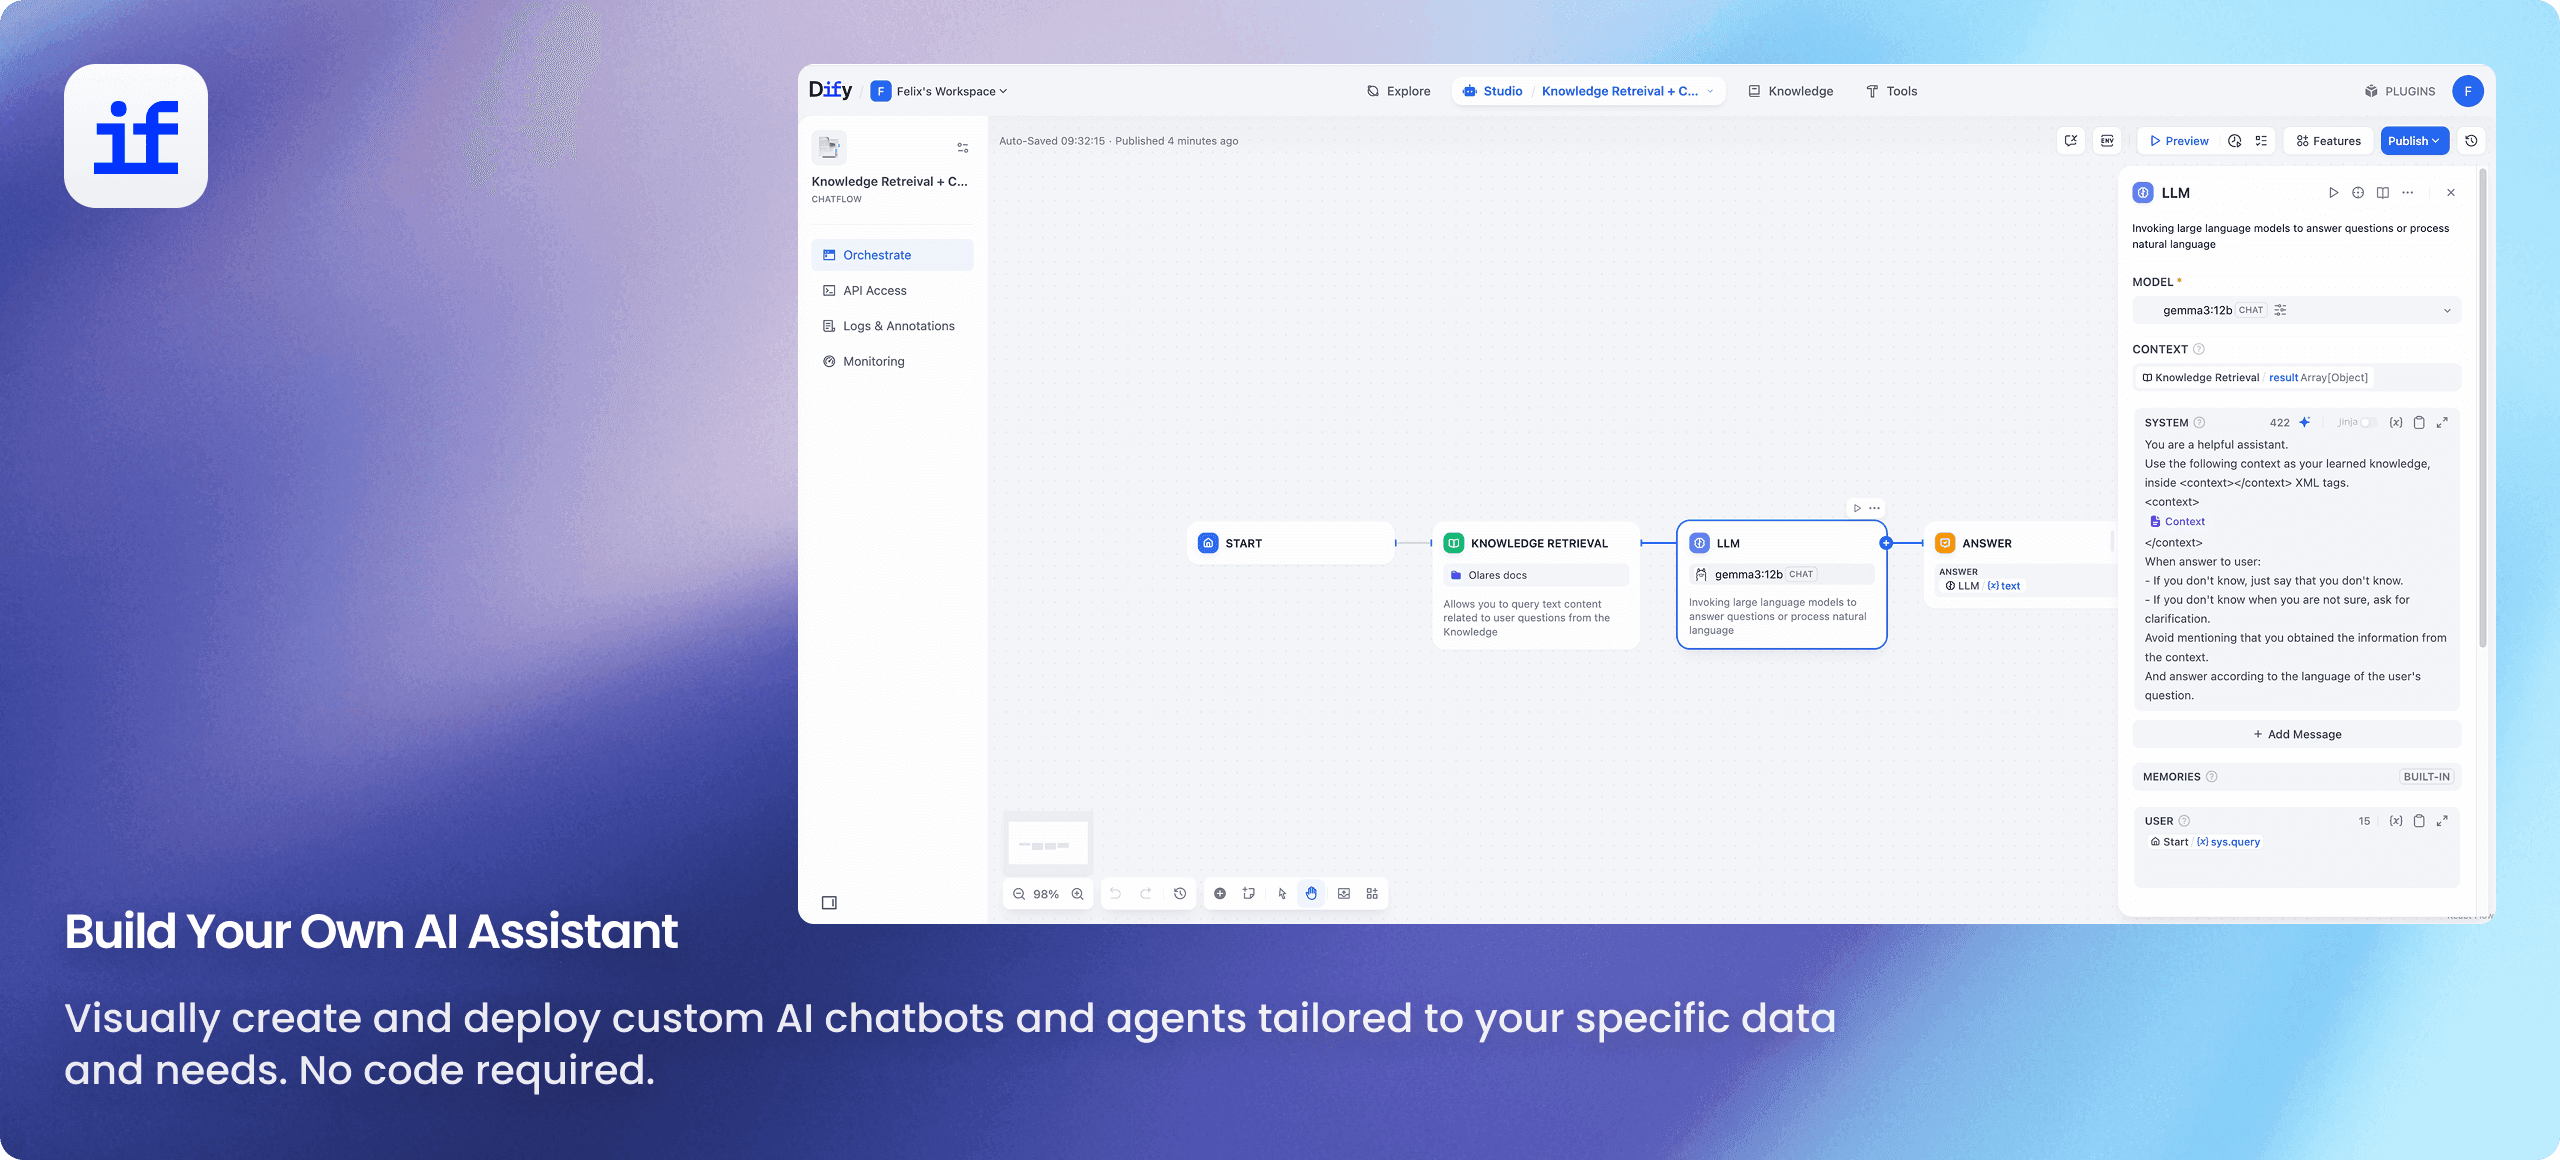Image resolution: width=2560 pixels, height=1160 pixels.
Task: Open the ENV environment variables panel
Action: [x=2107, y=141]
